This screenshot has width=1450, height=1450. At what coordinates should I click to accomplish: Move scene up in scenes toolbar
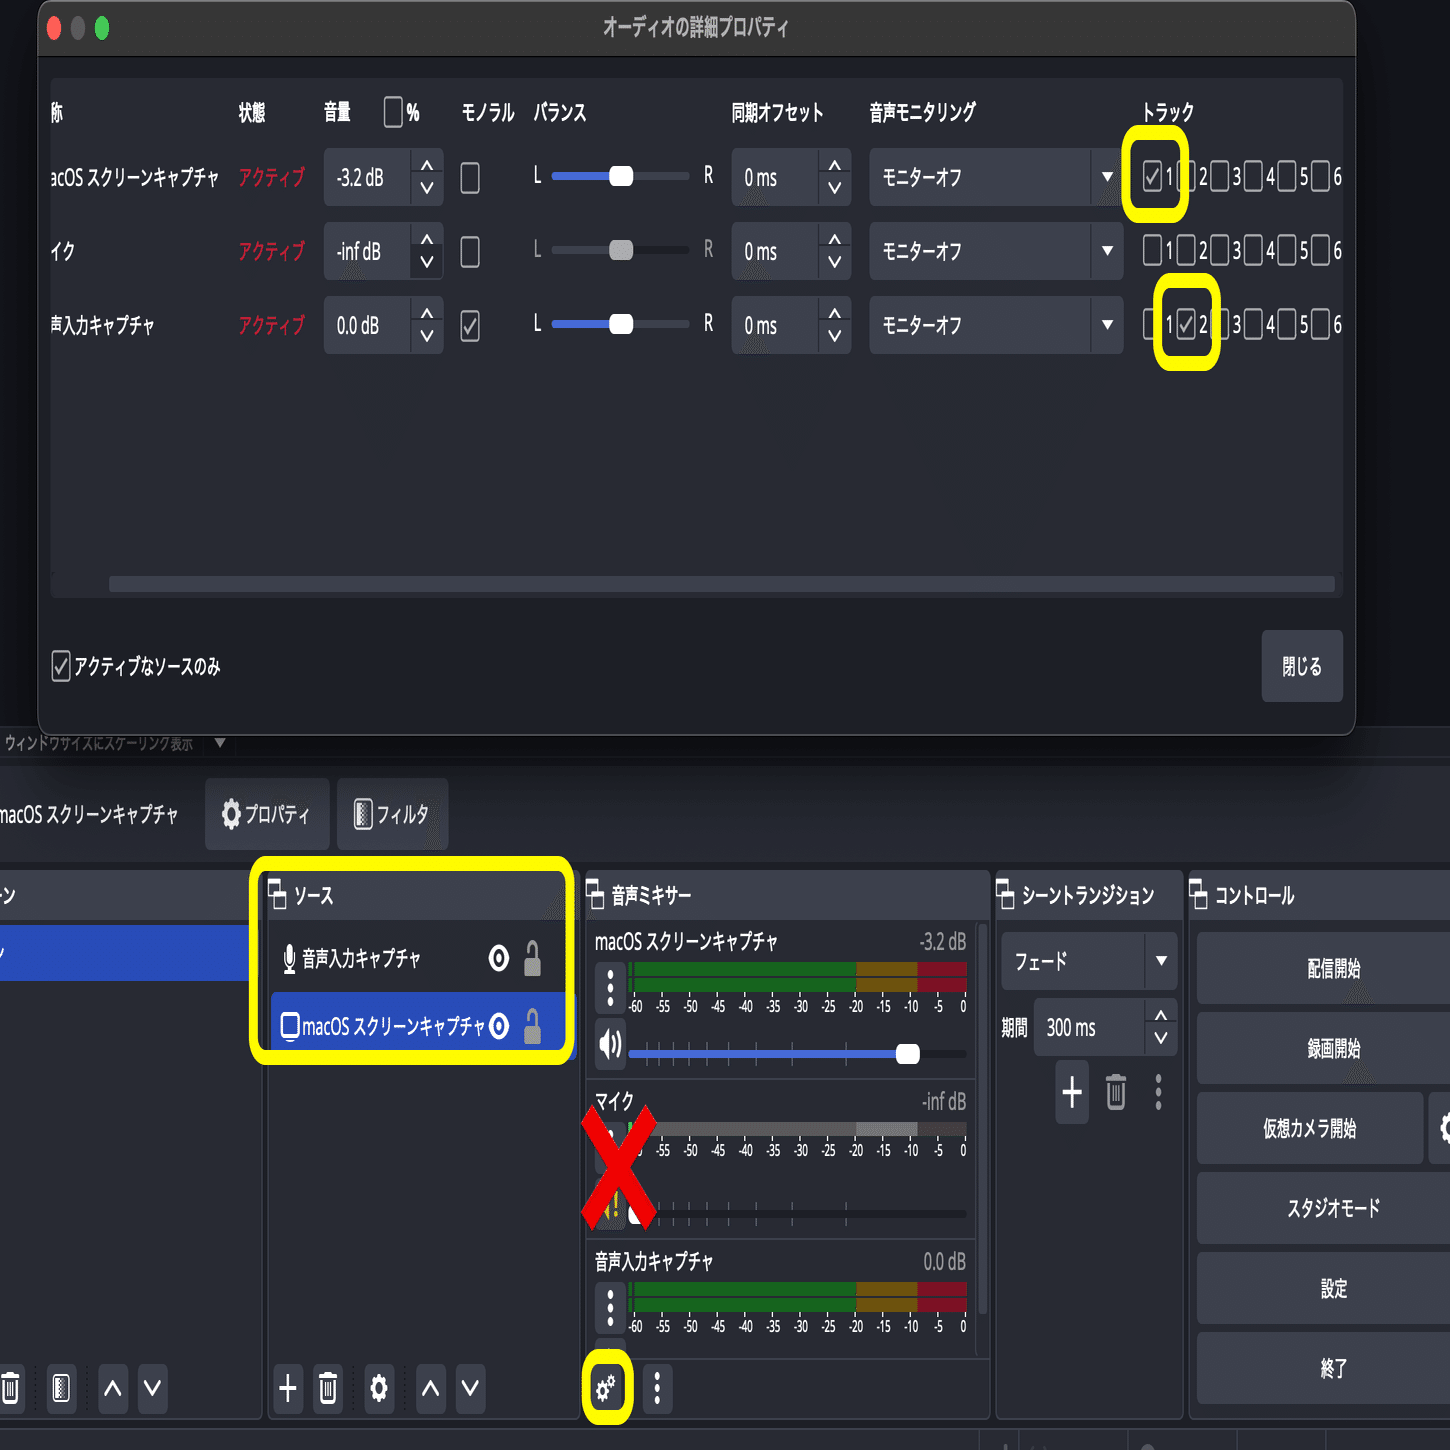pos(113,1388)
